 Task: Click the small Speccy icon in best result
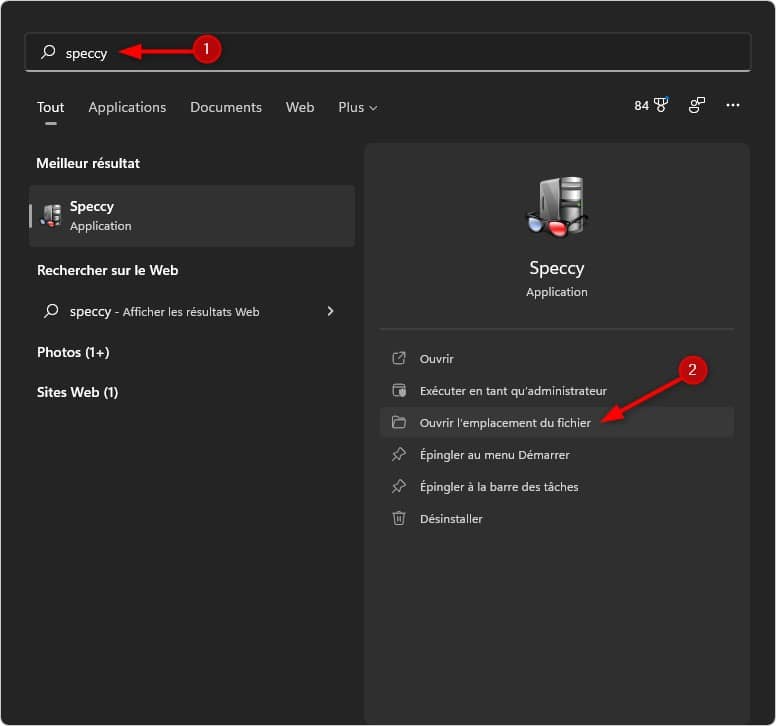[51, 216]
